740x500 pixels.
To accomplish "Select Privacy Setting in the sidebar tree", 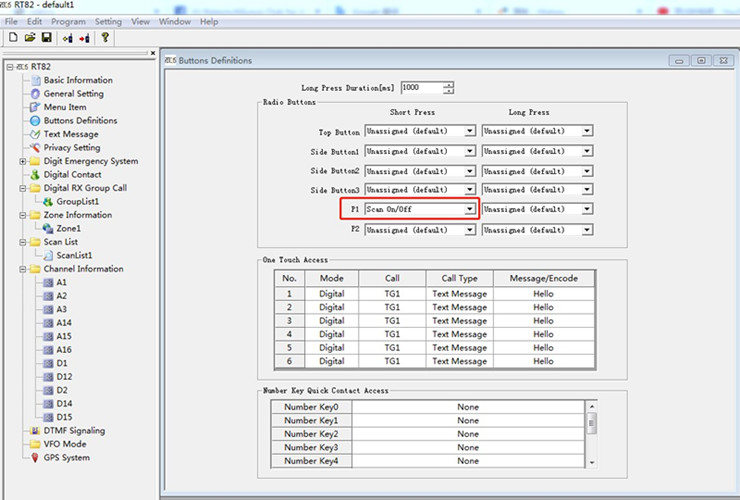I will (x=71, y=148).
